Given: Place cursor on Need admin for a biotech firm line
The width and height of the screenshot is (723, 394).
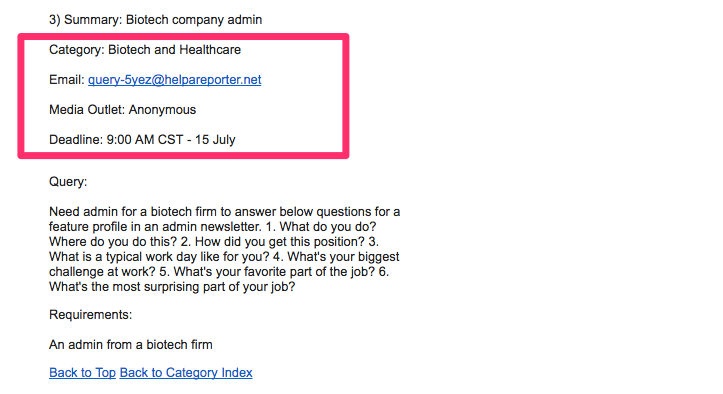Looking at the screenshot, I should click(x=225, y=212).
